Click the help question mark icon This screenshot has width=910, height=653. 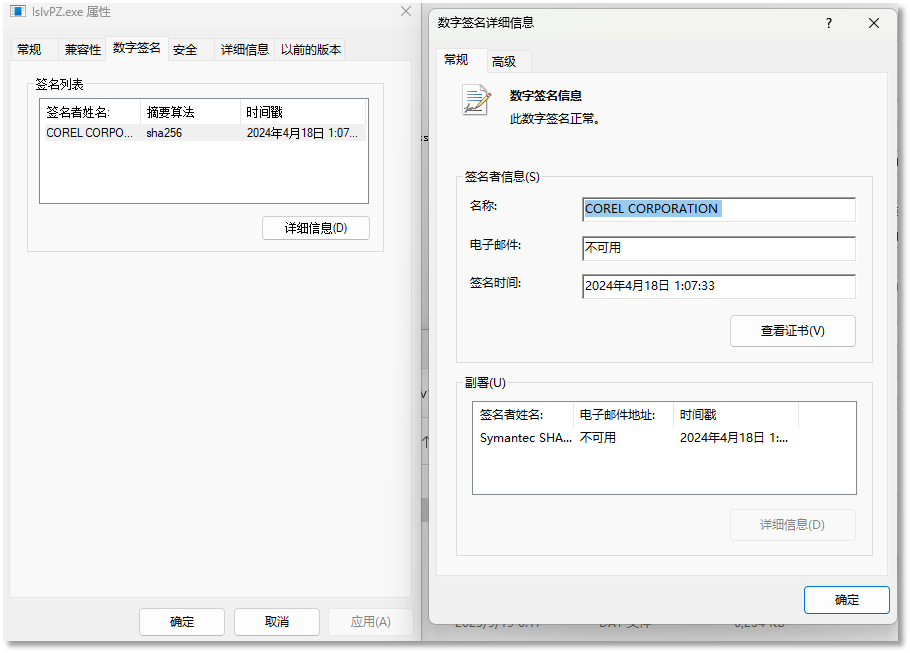tap(828, 22)
